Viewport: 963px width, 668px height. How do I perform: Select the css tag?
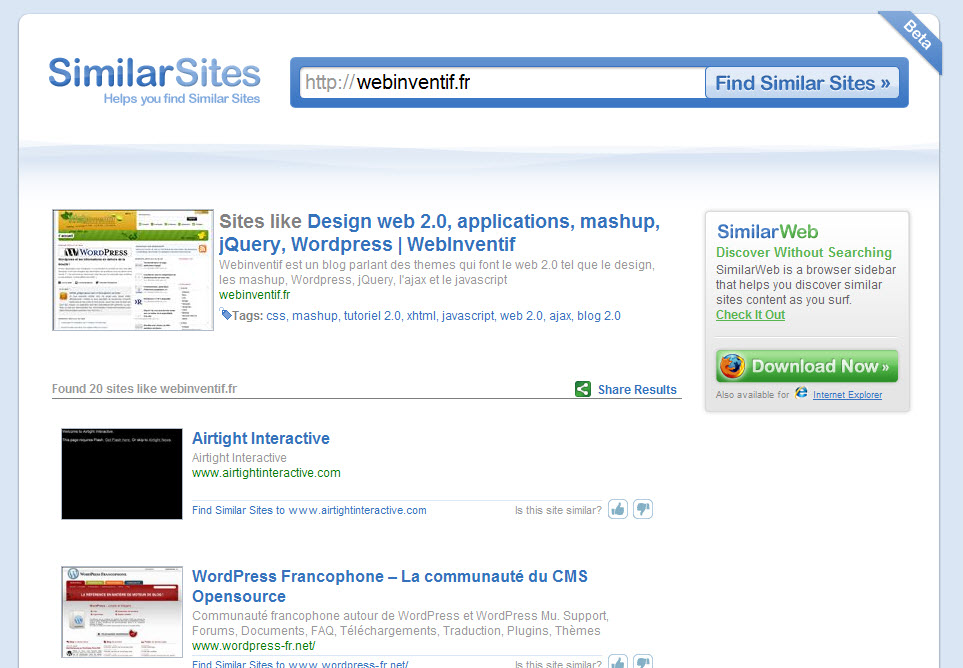point(276,316)
